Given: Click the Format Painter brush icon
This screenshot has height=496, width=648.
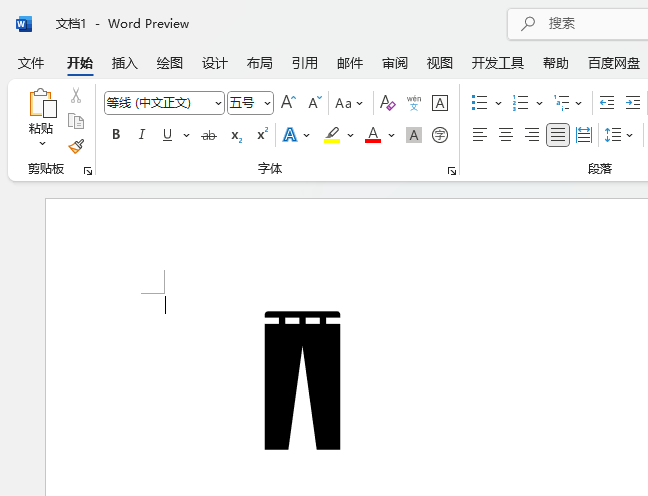Looking at the screenshot, I should (76, 146).
